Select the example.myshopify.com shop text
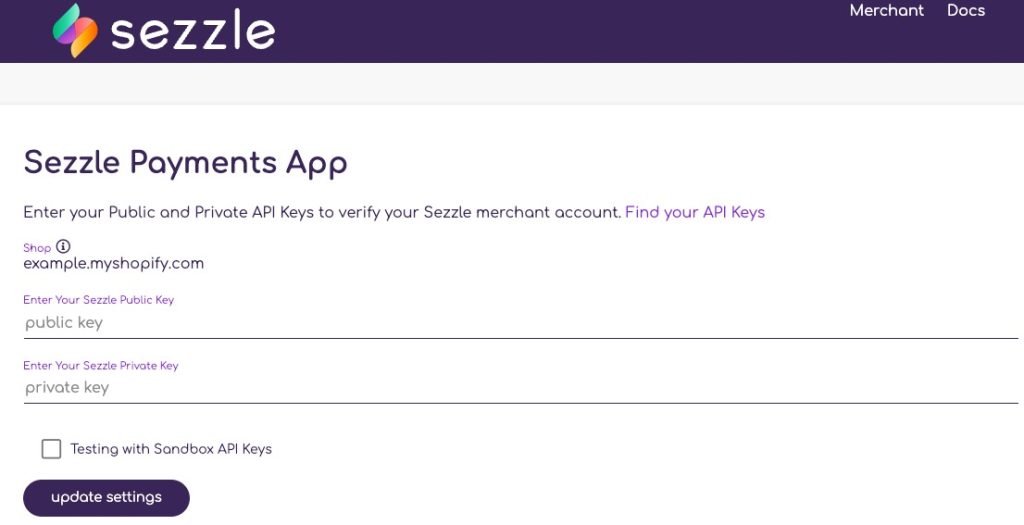The width and height of the screenshot is (1024, 525). [113, 264]
